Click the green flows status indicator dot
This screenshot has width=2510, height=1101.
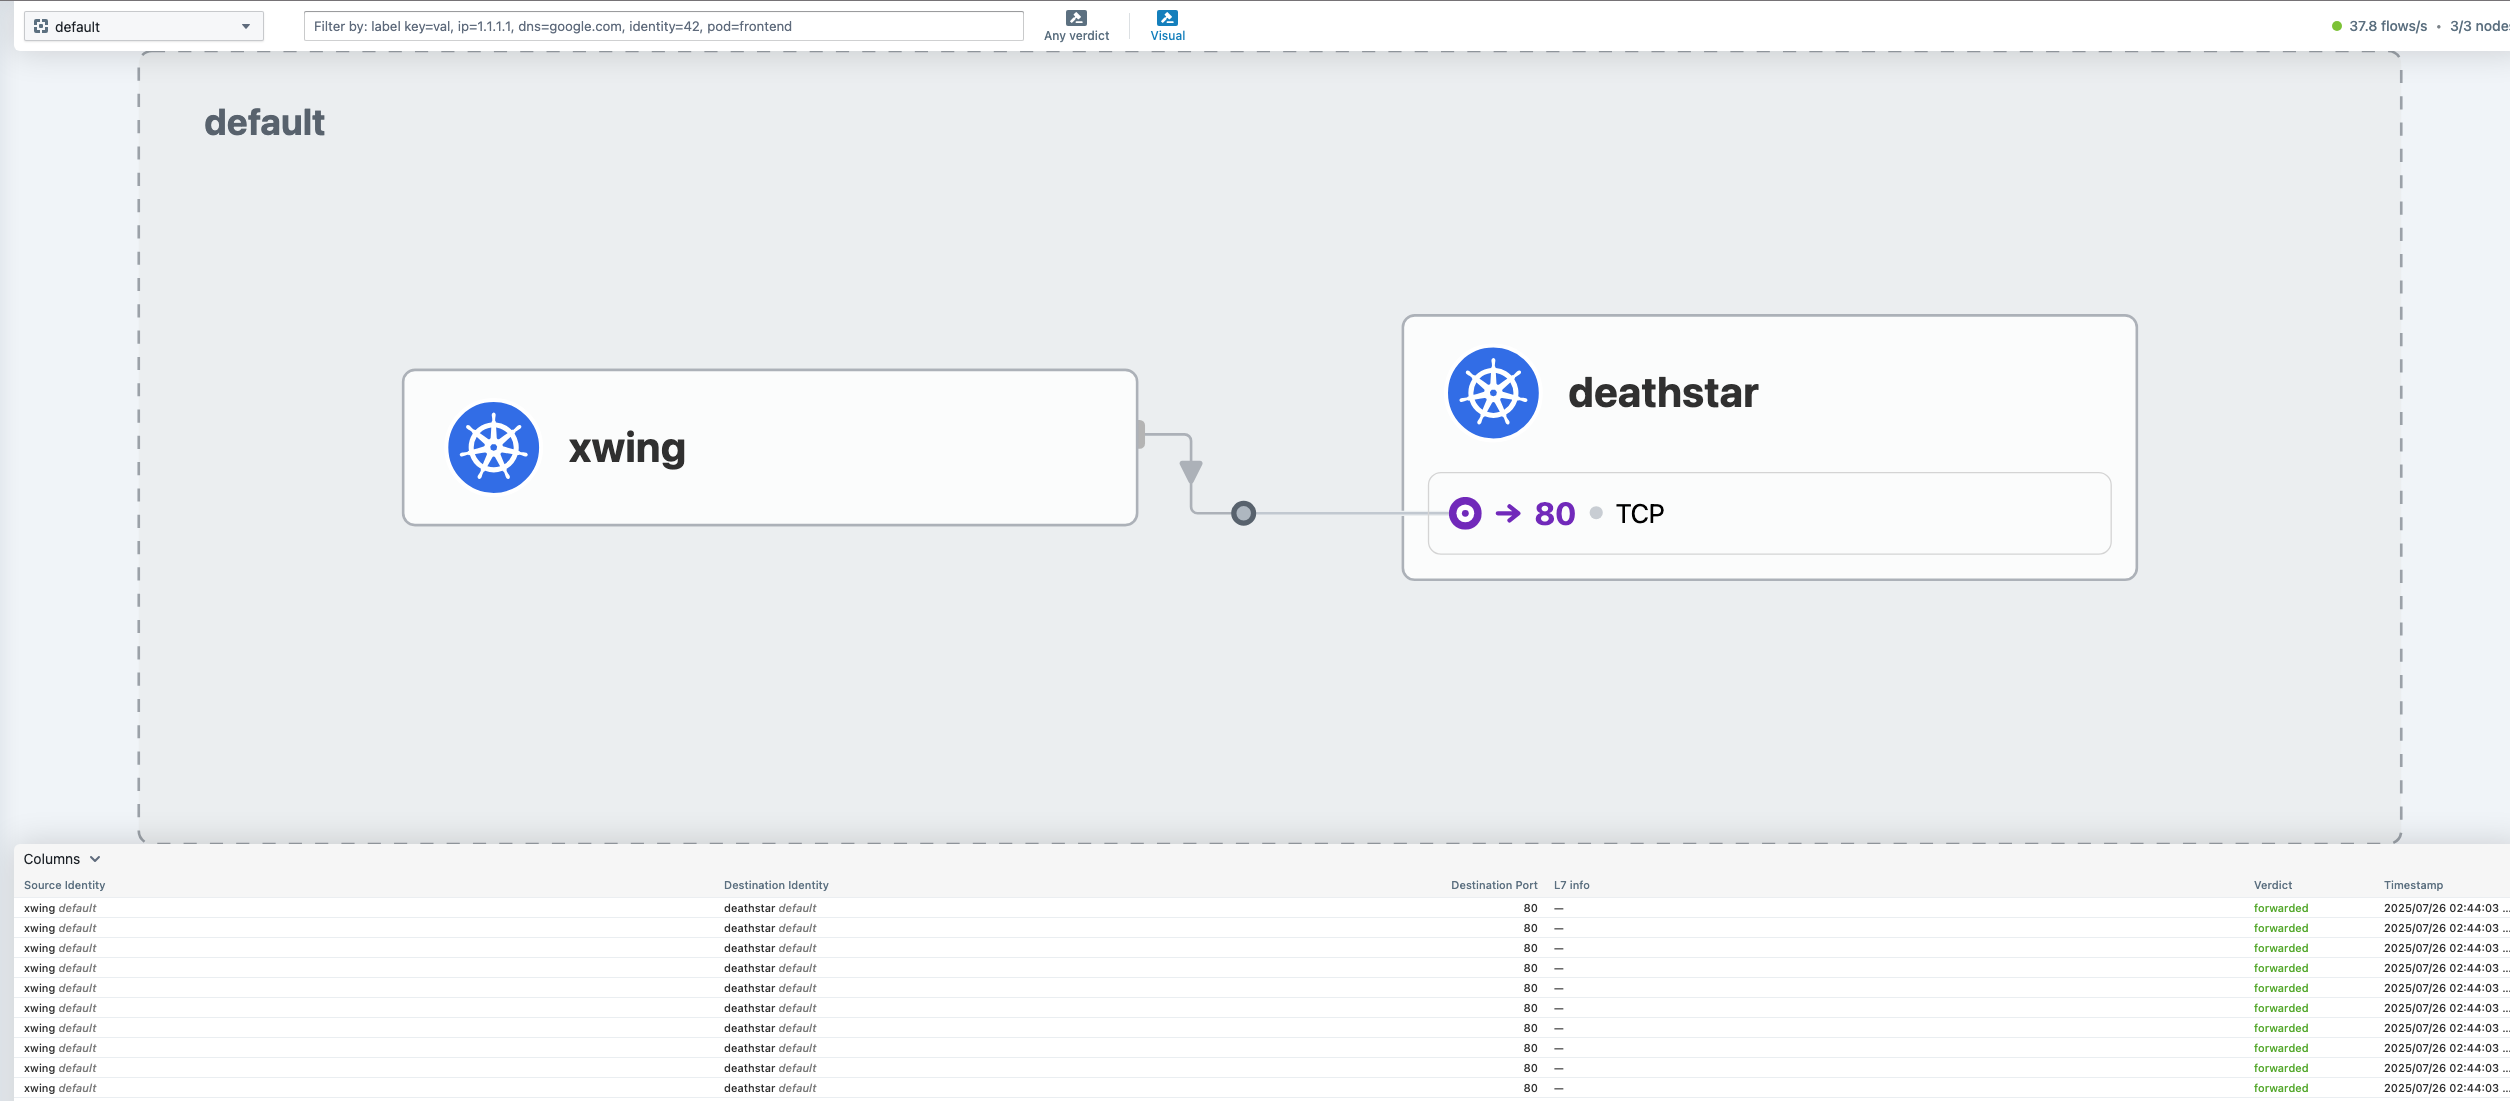(x=2336, y=26)
